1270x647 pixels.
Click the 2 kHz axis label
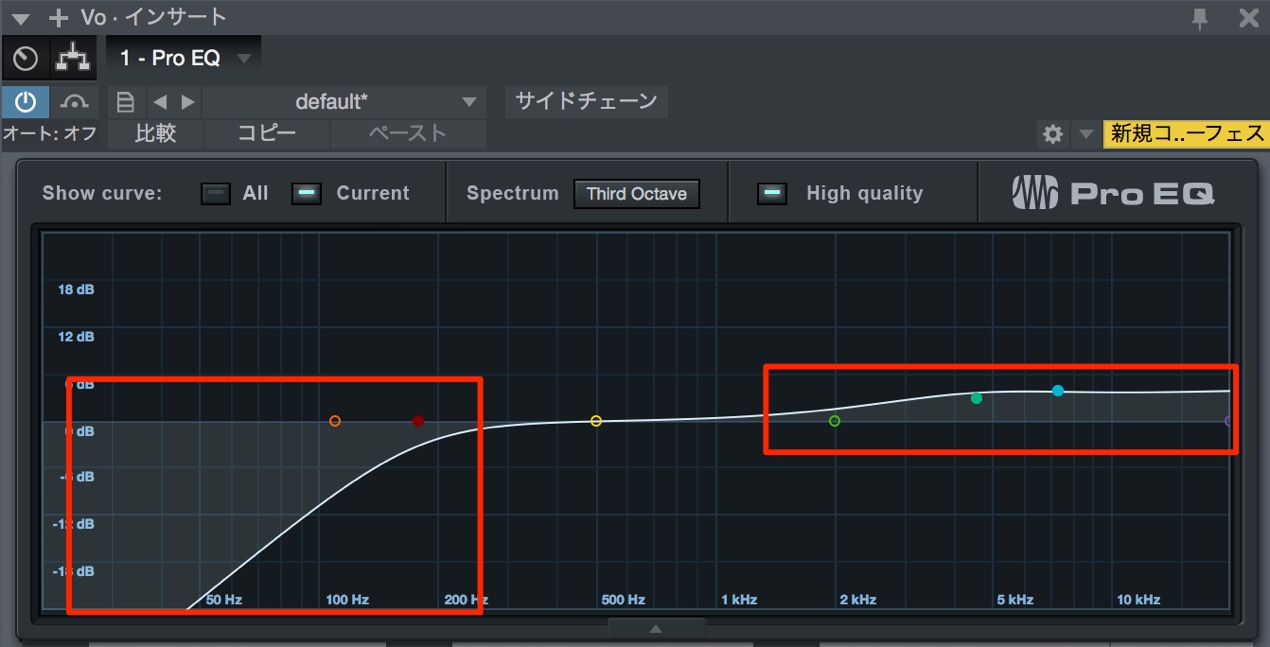point(858,600)
